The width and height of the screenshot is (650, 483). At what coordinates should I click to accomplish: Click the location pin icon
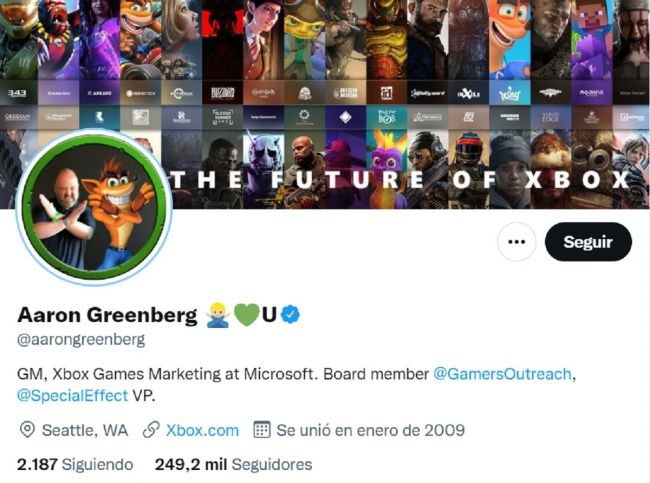point(28,430)
